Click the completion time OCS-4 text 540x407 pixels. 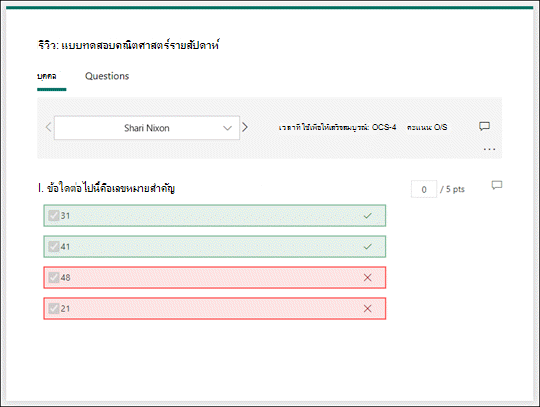pos(337,127)
